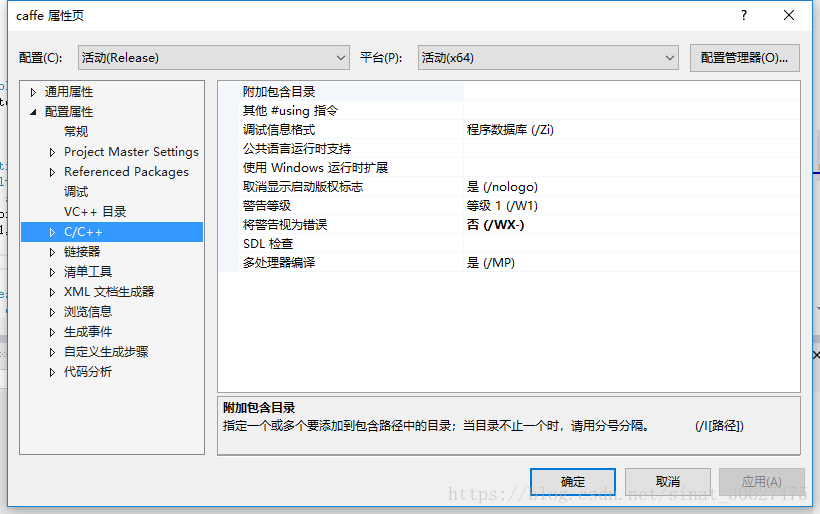The height and width of the screenshot is (514, 820).
Task: Select the 调试信息格式 property row
Action: [279, 130]
